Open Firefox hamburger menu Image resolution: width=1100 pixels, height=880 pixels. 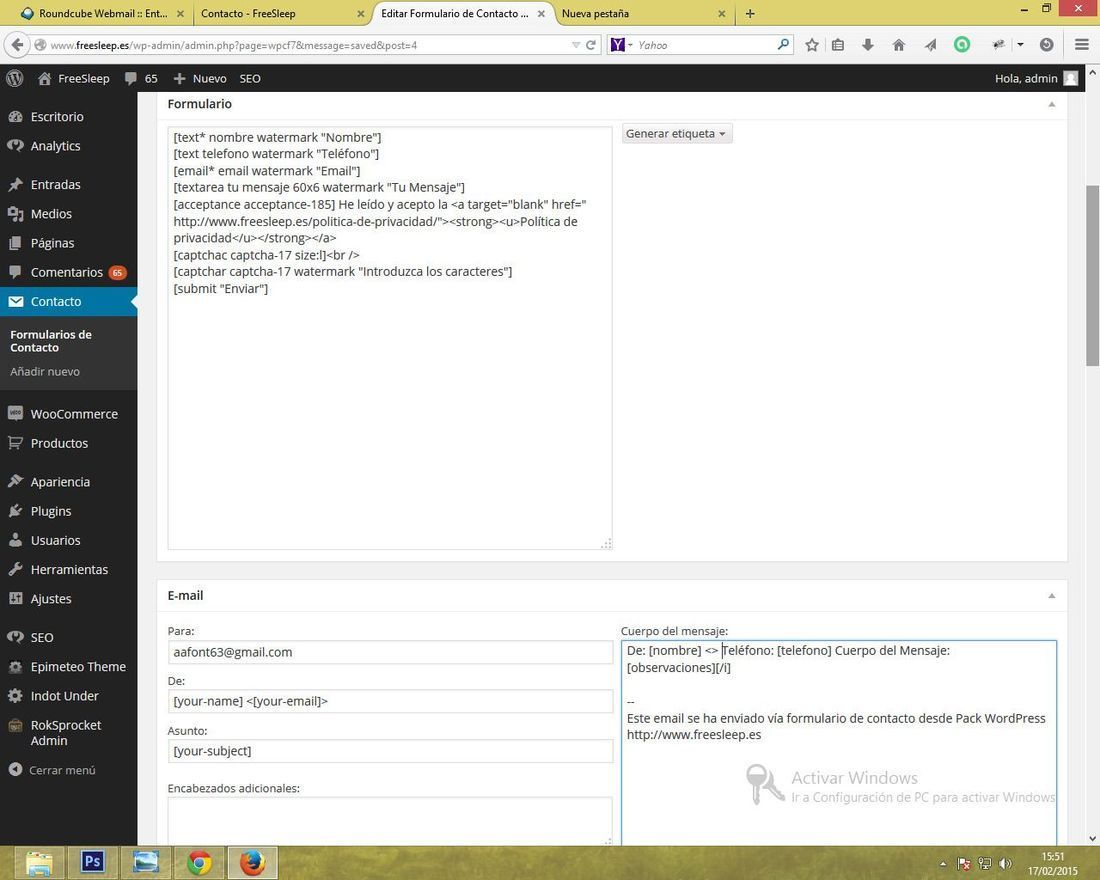click(x=1082, y=45)
